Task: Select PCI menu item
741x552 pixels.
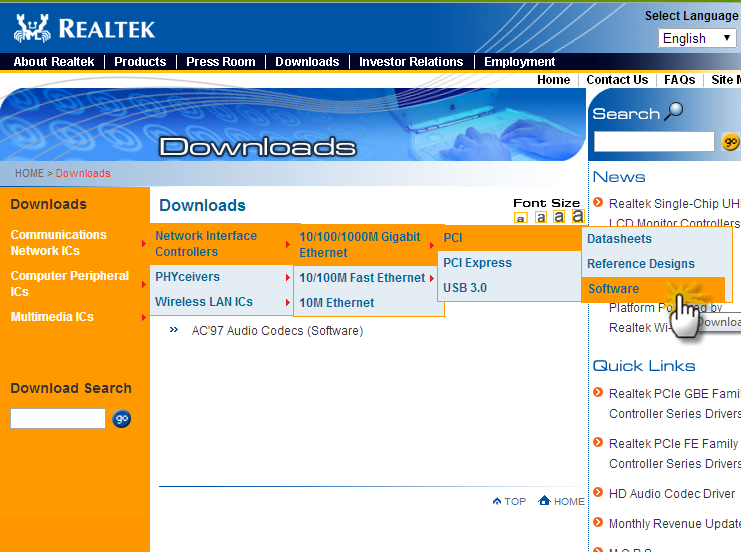Action: [510, 238]
